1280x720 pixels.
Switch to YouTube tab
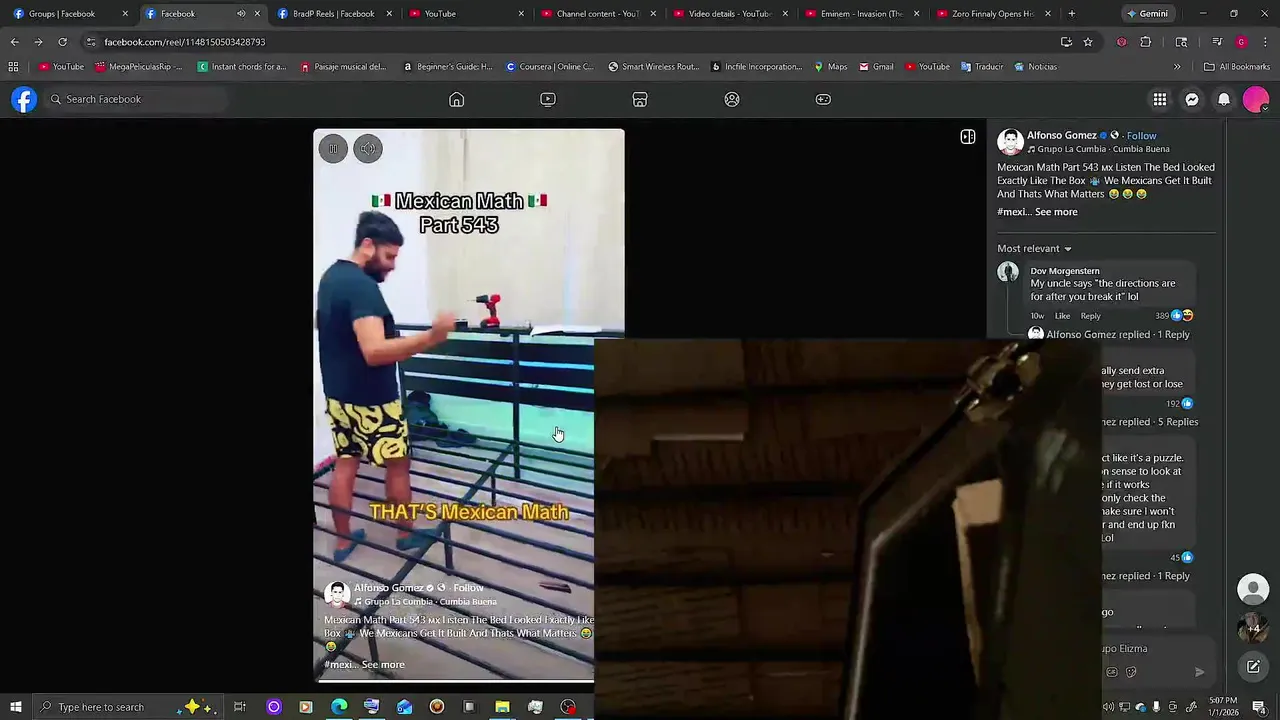(466, 14)
